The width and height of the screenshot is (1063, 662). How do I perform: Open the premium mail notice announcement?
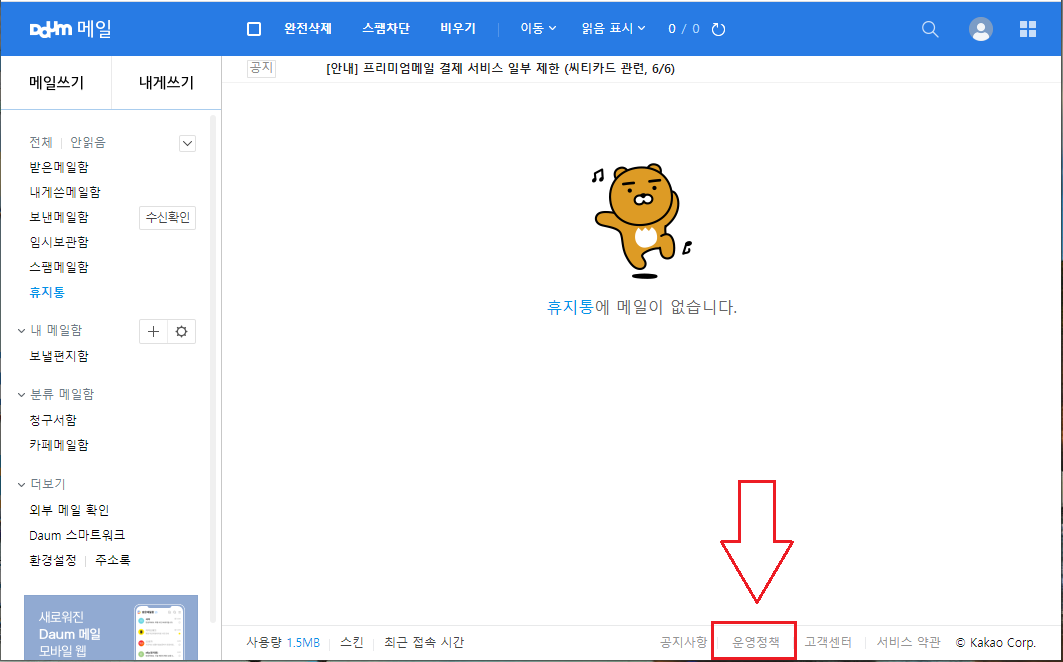click(500, 69)
